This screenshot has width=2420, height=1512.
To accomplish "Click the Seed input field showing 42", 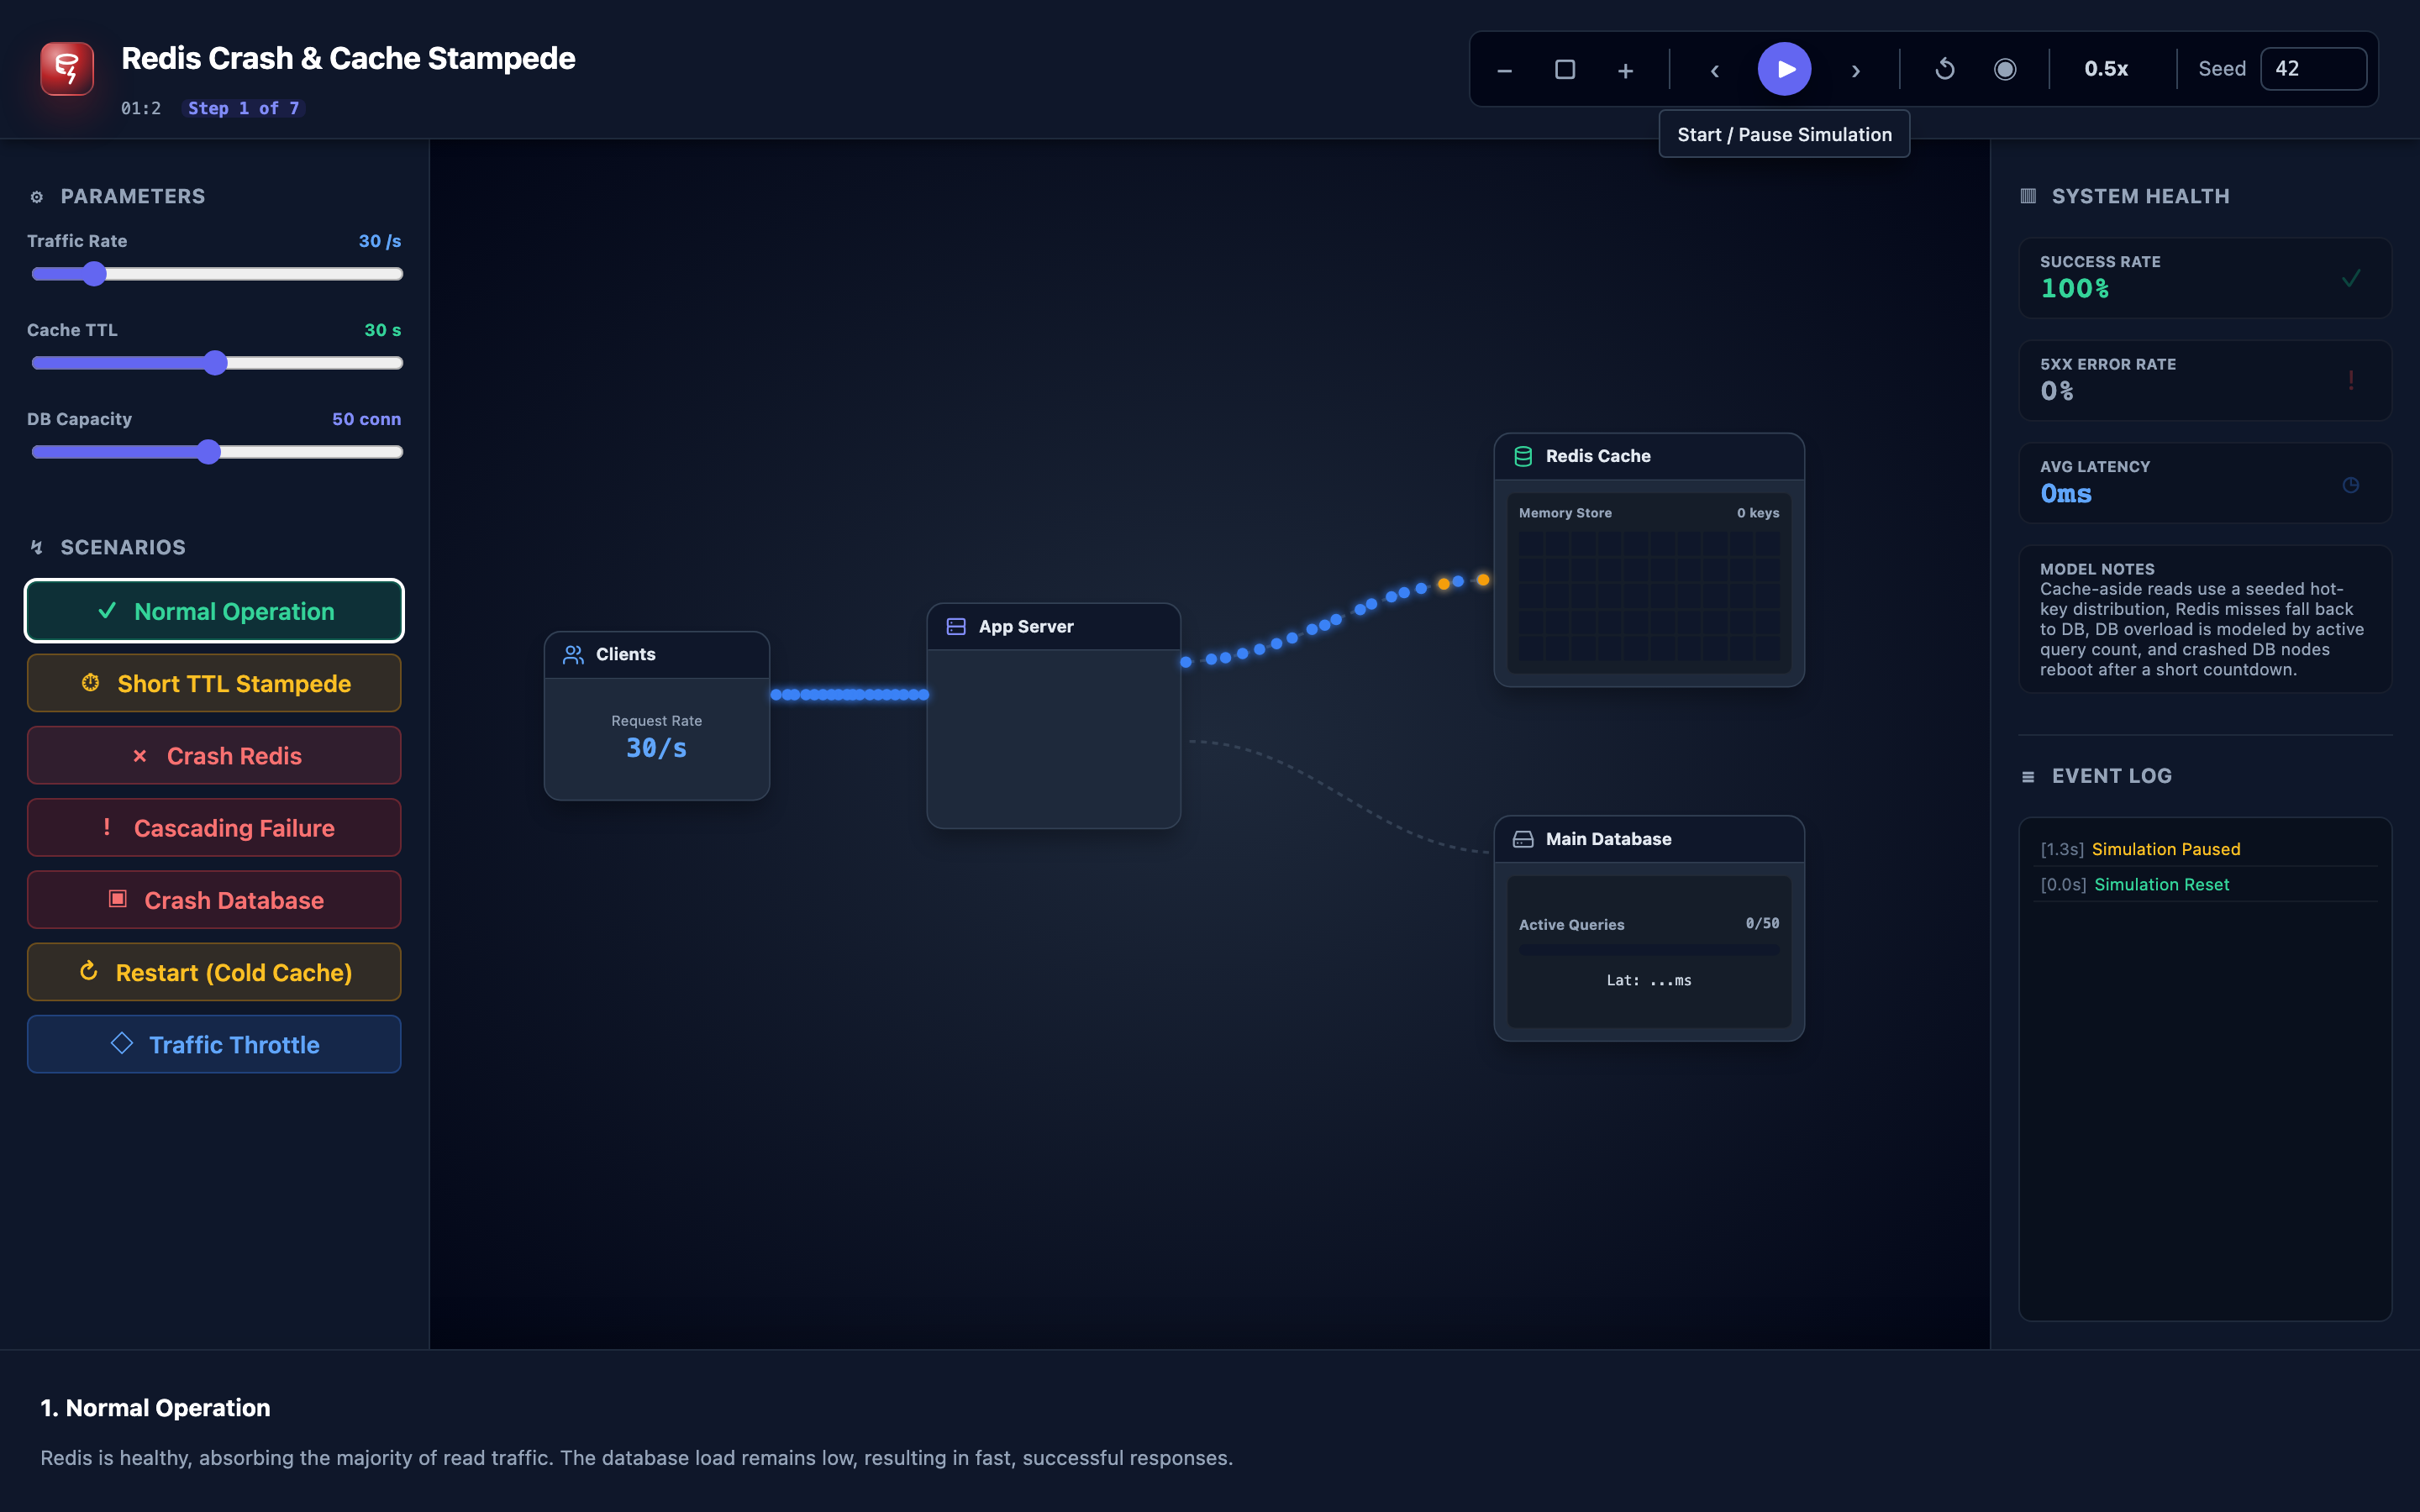I will (2313, 69).
